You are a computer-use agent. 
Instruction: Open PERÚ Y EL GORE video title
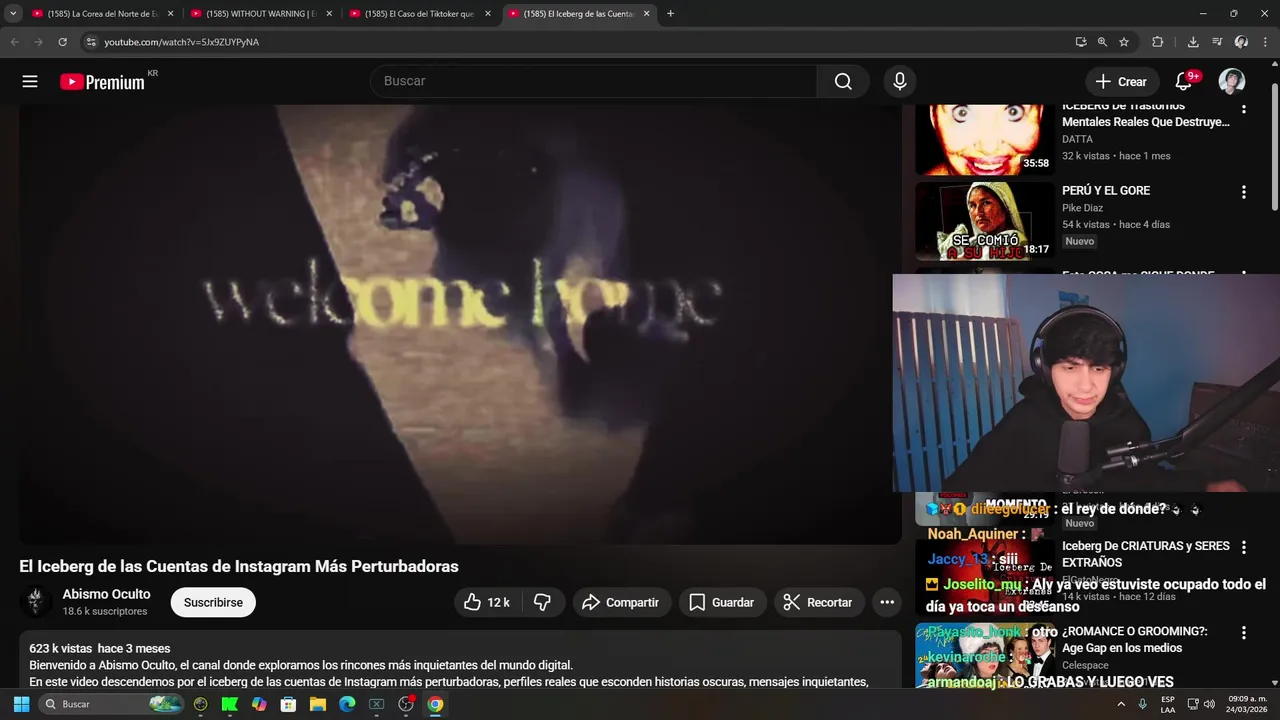coord(1106,190)
